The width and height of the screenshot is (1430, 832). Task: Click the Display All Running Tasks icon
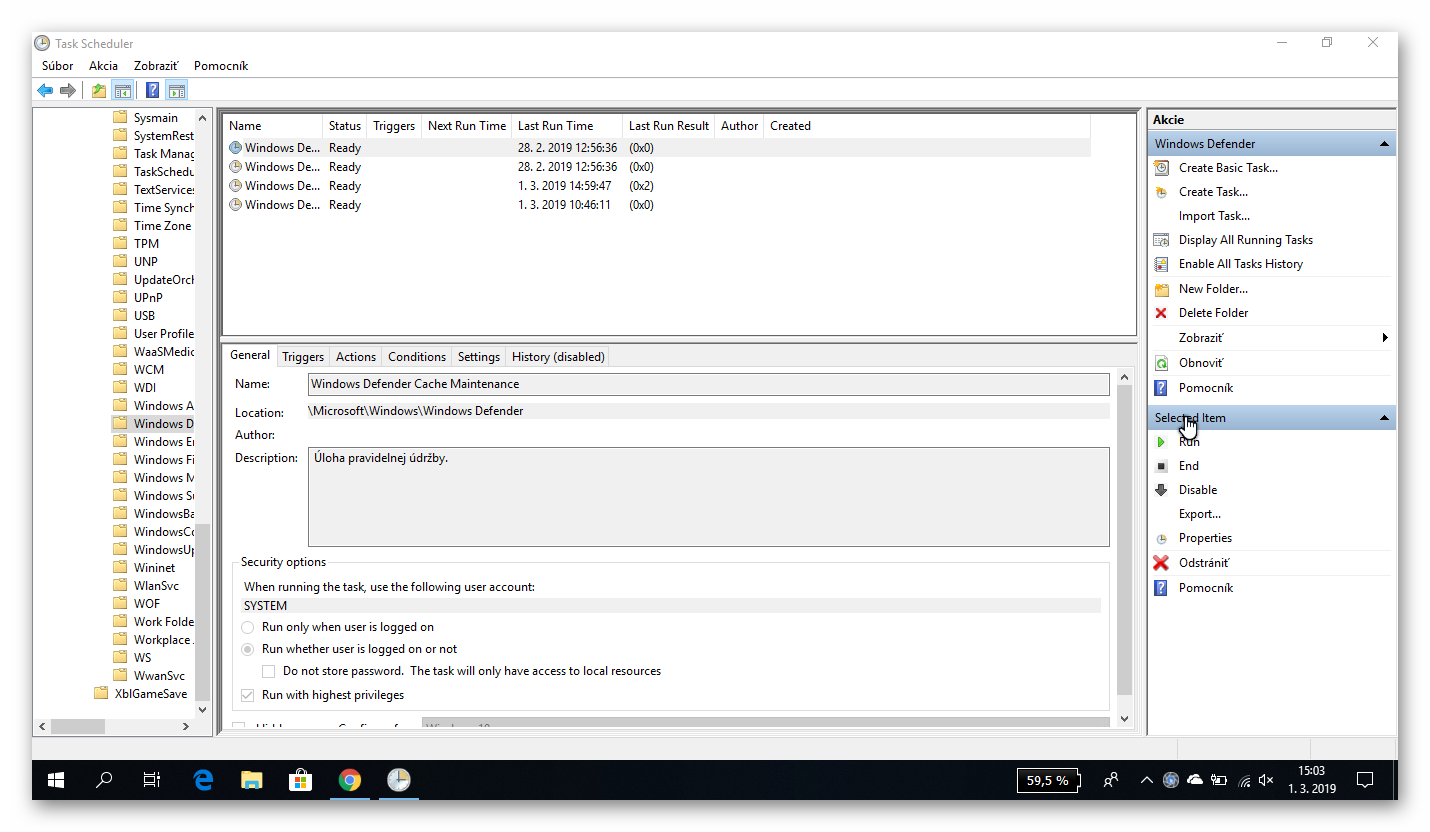(1161, 240)
